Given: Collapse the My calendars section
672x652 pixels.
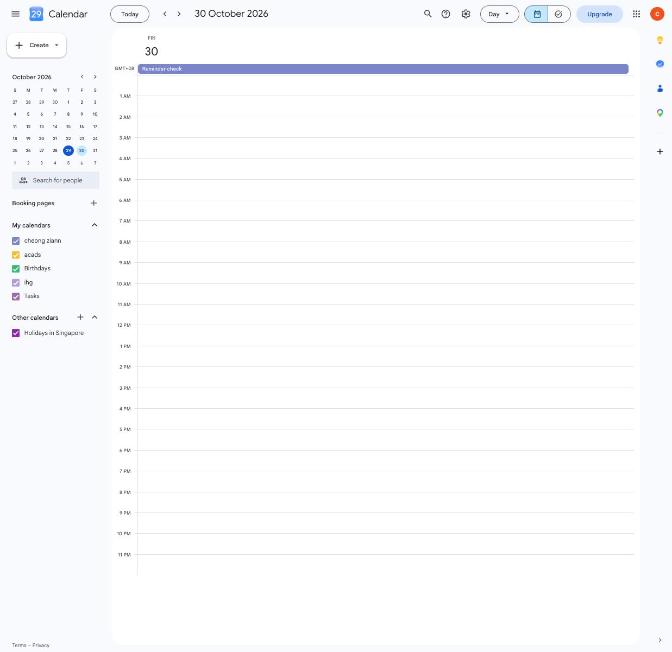Looking at the screenshot, I should click(94, 225).
